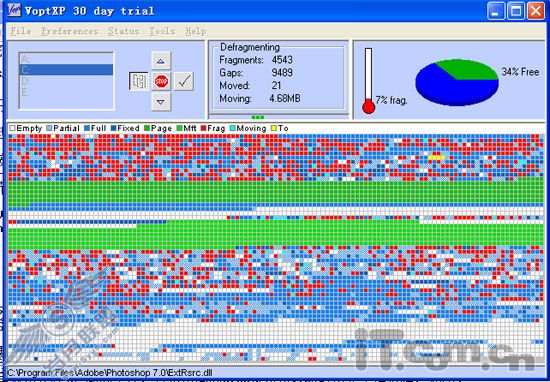Open the File menu
The width and height of the screenshot is (550, 382).
tap(21, 31)
